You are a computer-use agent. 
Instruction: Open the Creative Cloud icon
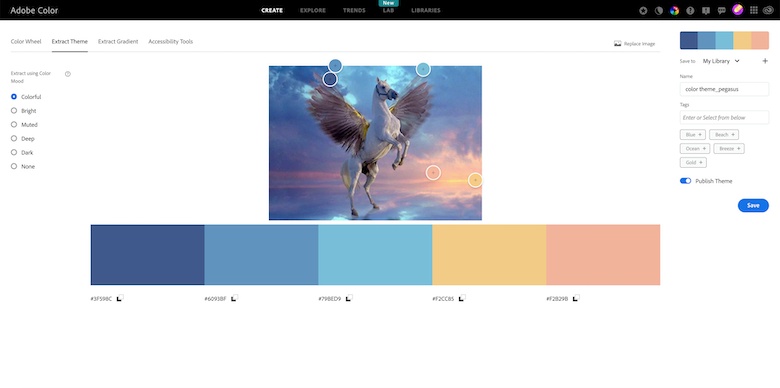point(768,10)
